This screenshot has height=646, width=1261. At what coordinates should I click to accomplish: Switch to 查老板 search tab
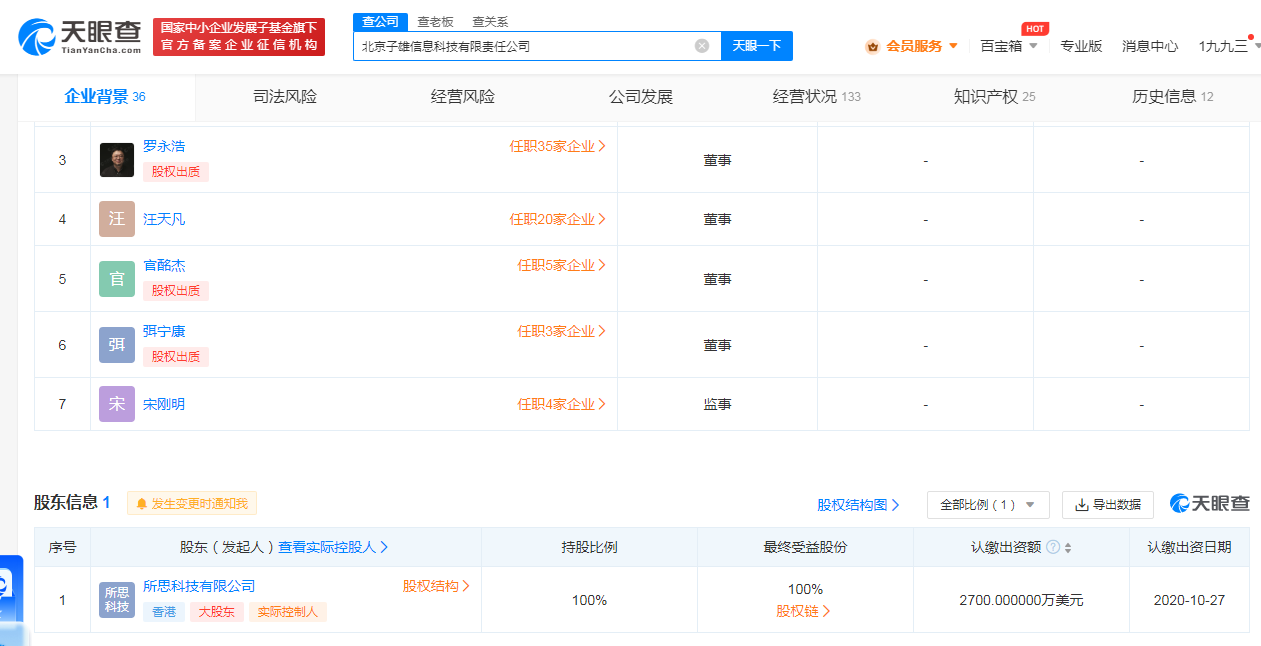point(435,22)
